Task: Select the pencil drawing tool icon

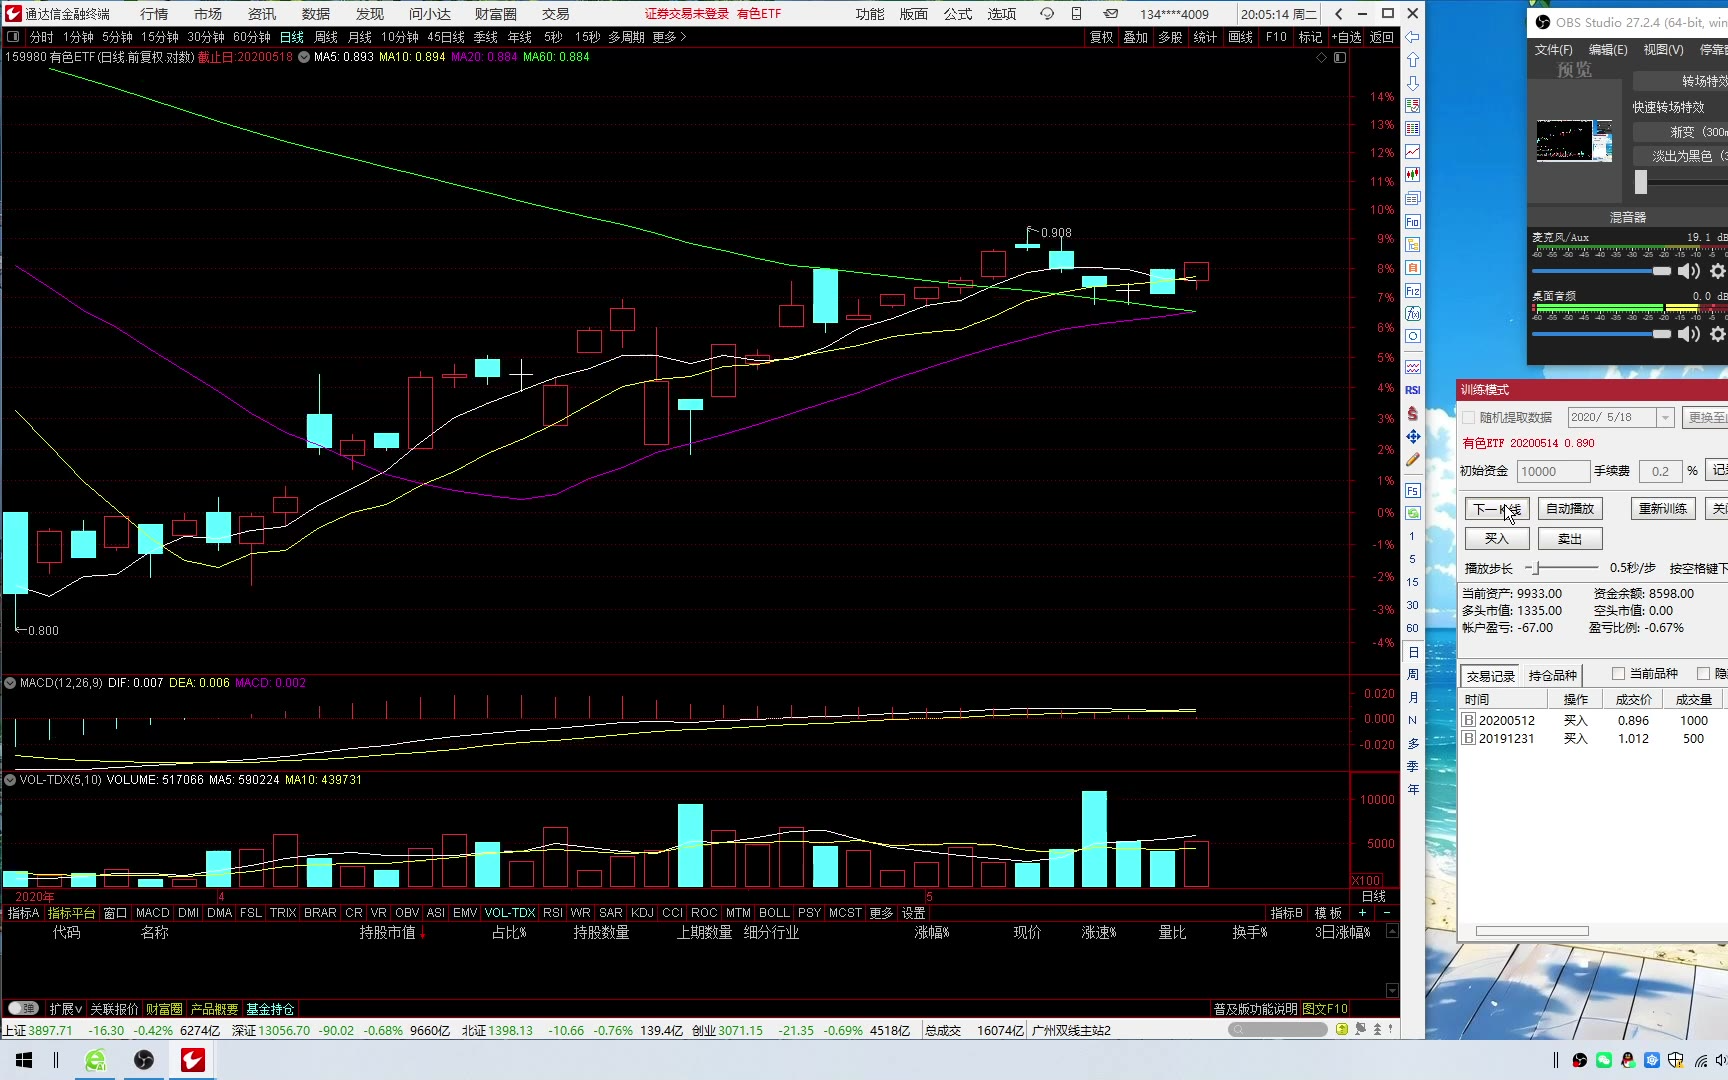Action: [x=1412, y=460]
